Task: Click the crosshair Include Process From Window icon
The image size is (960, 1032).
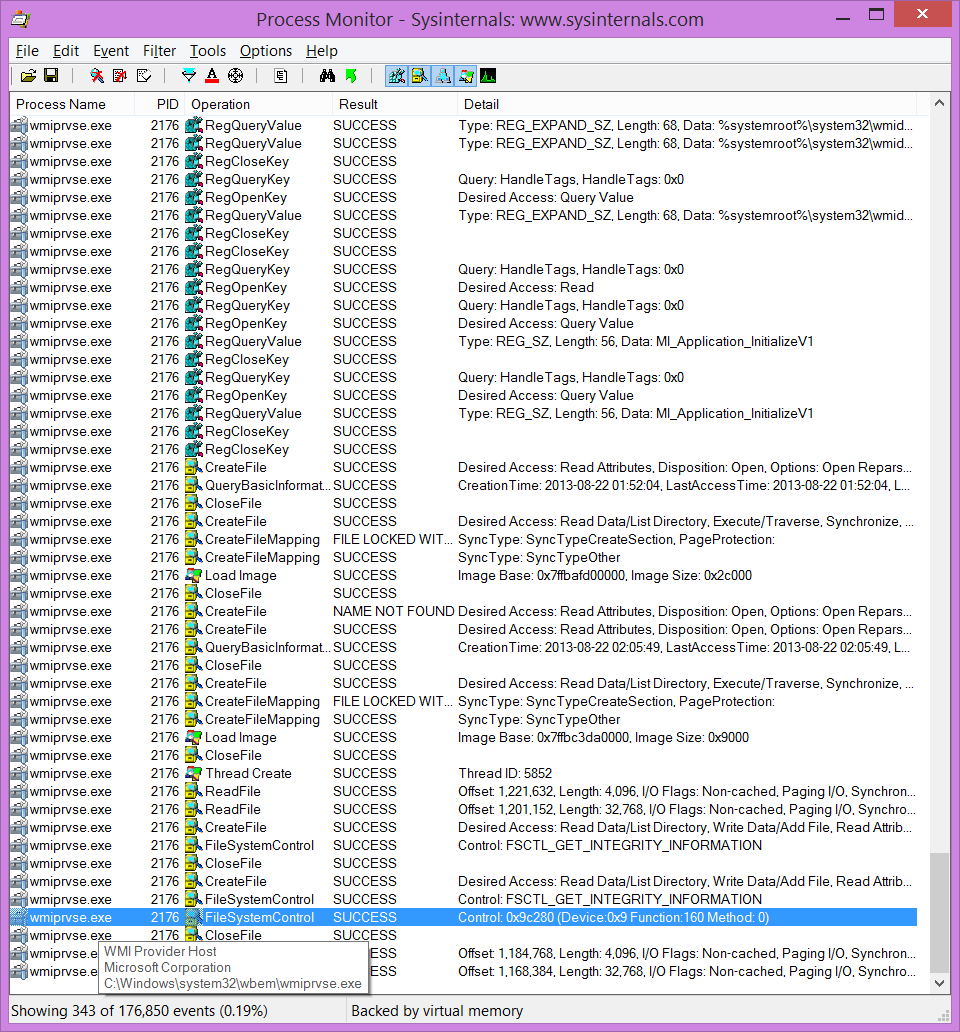Action: pos(236,76)
